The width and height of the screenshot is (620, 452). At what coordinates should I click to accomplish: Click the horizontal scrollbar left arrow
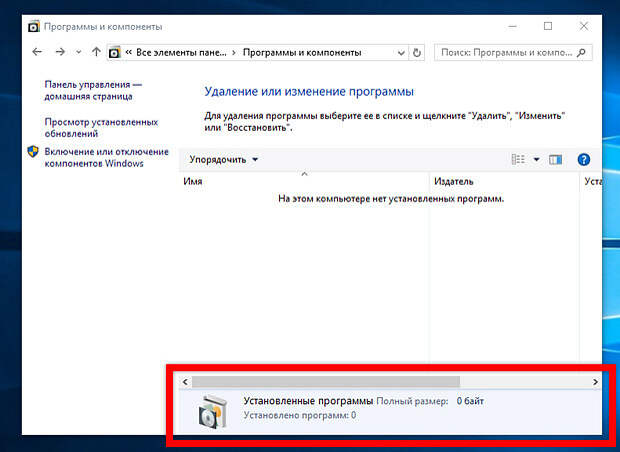185,382
